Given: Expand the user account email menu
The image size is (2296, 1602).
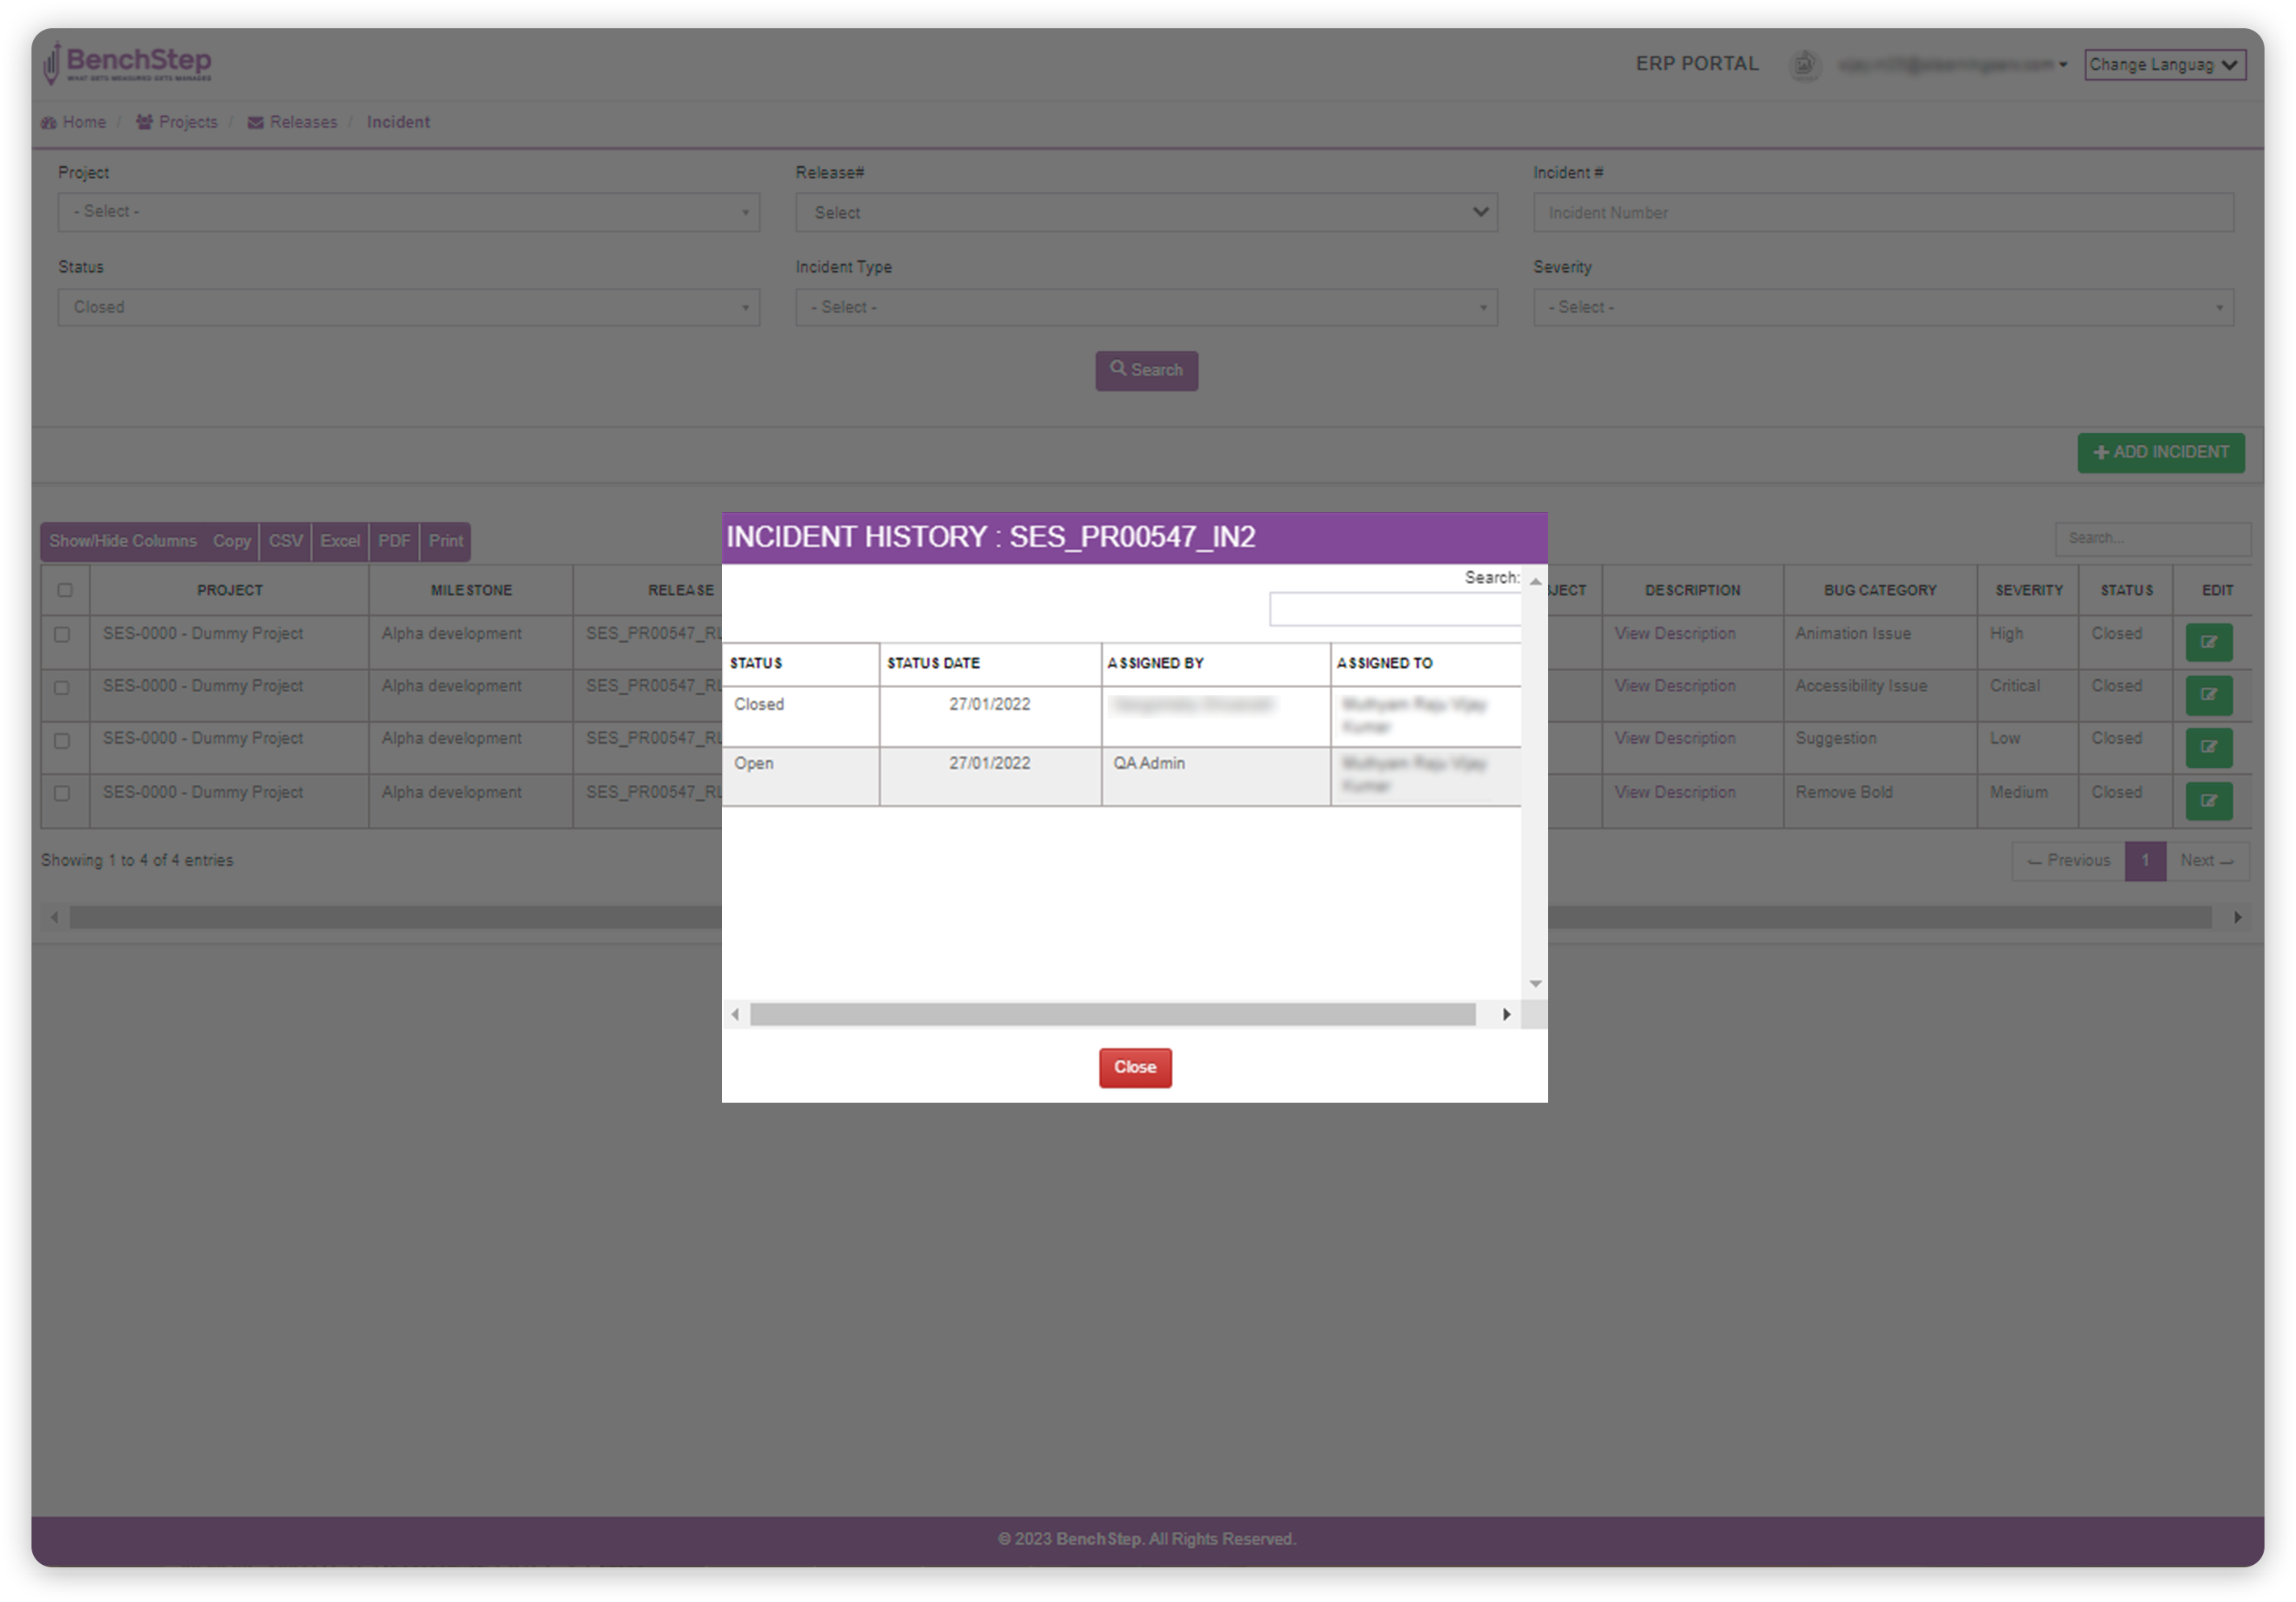Looking at the screenshot, I should pos(1952,65).
